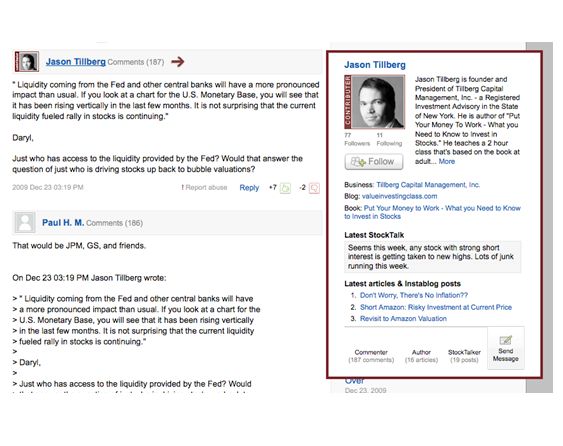Click the red arrow beside the comments count
Viewport: 563px width, 446px height.
pyautogui.click(x=177, y=62)
